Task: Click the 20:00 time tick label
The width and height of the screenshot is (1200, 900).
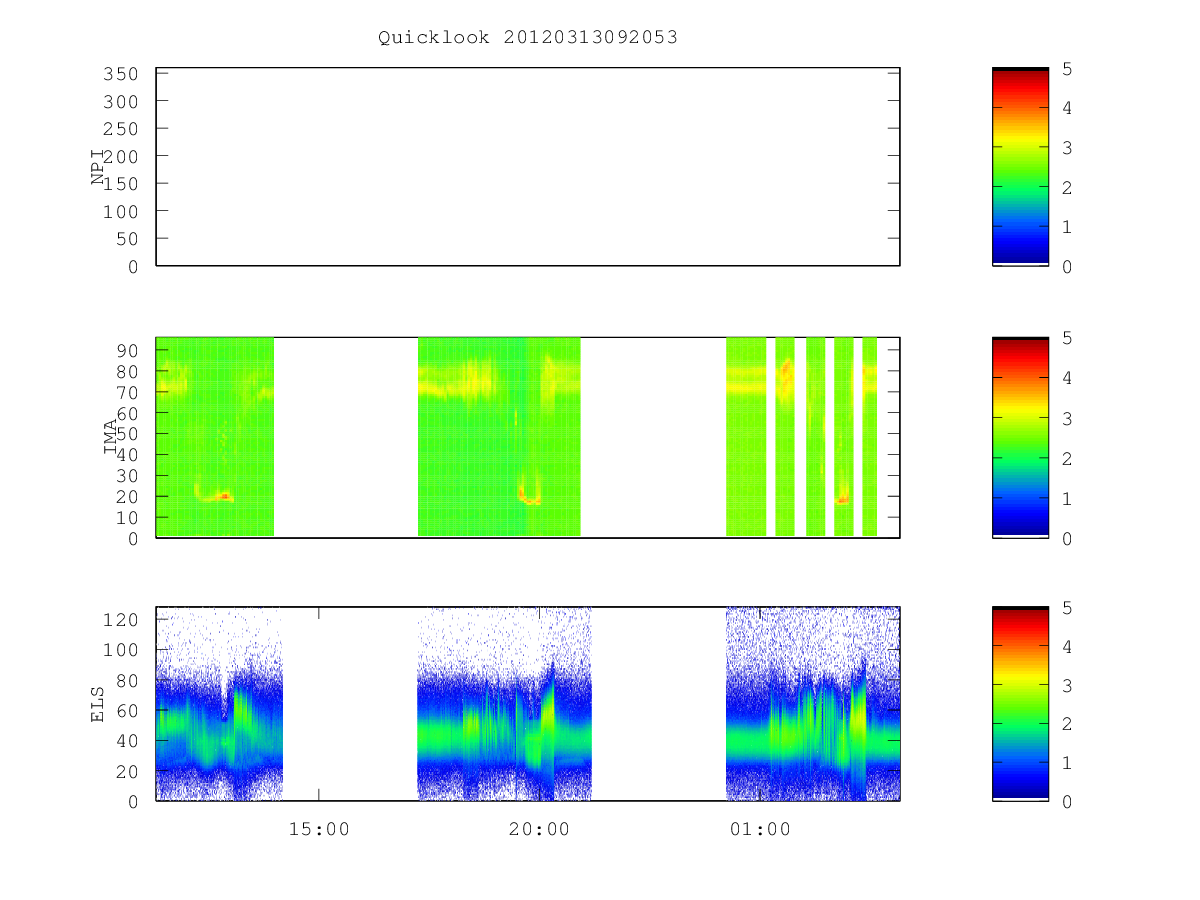Action: coord(539,829)
